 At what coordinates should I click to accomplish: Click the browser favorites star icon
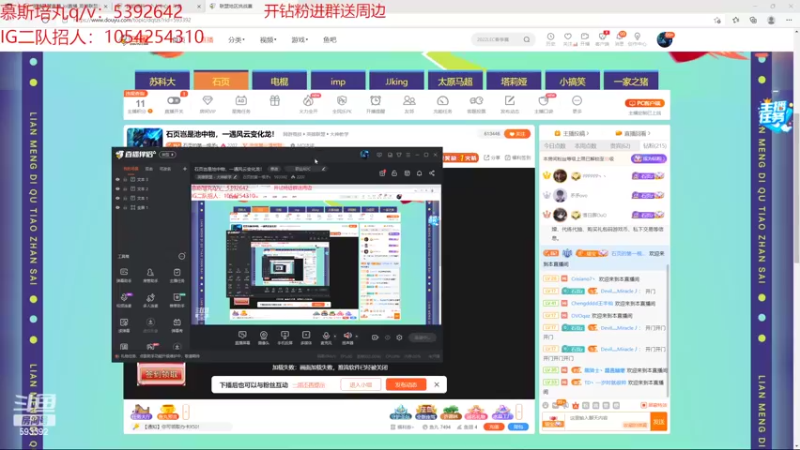[x=735, y=20]
